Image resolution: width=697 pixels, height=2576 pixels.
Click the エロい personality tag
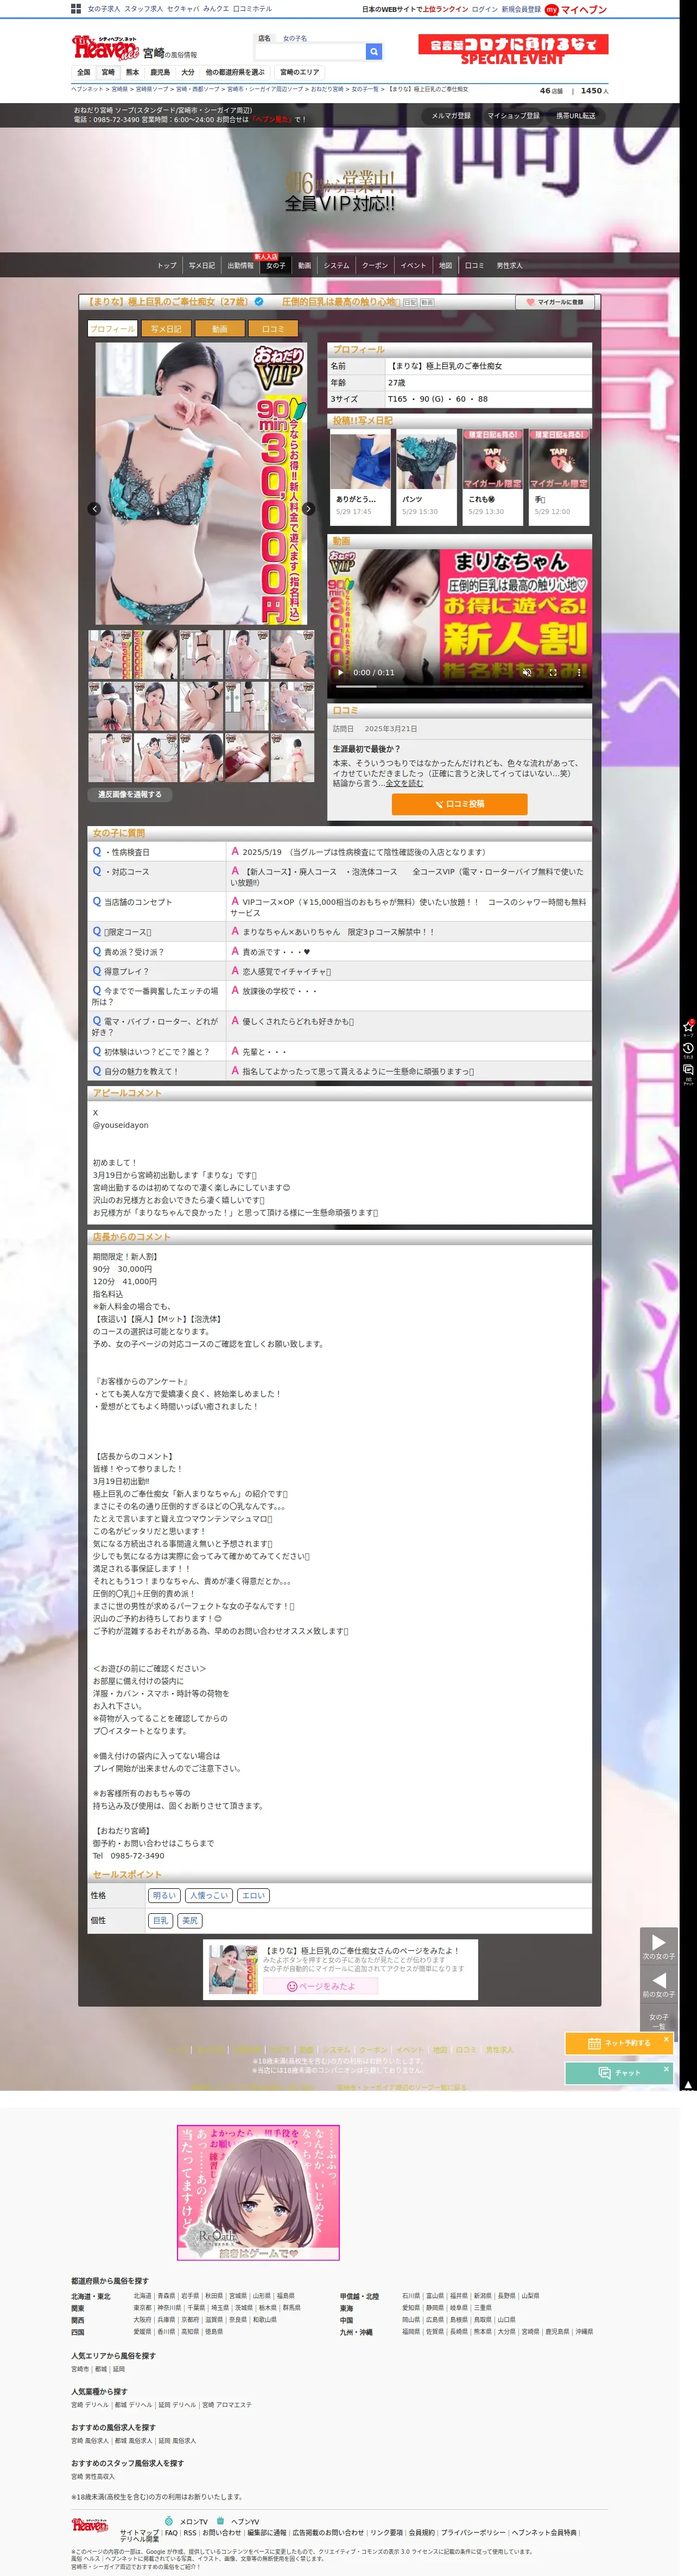pos(254,1895)
